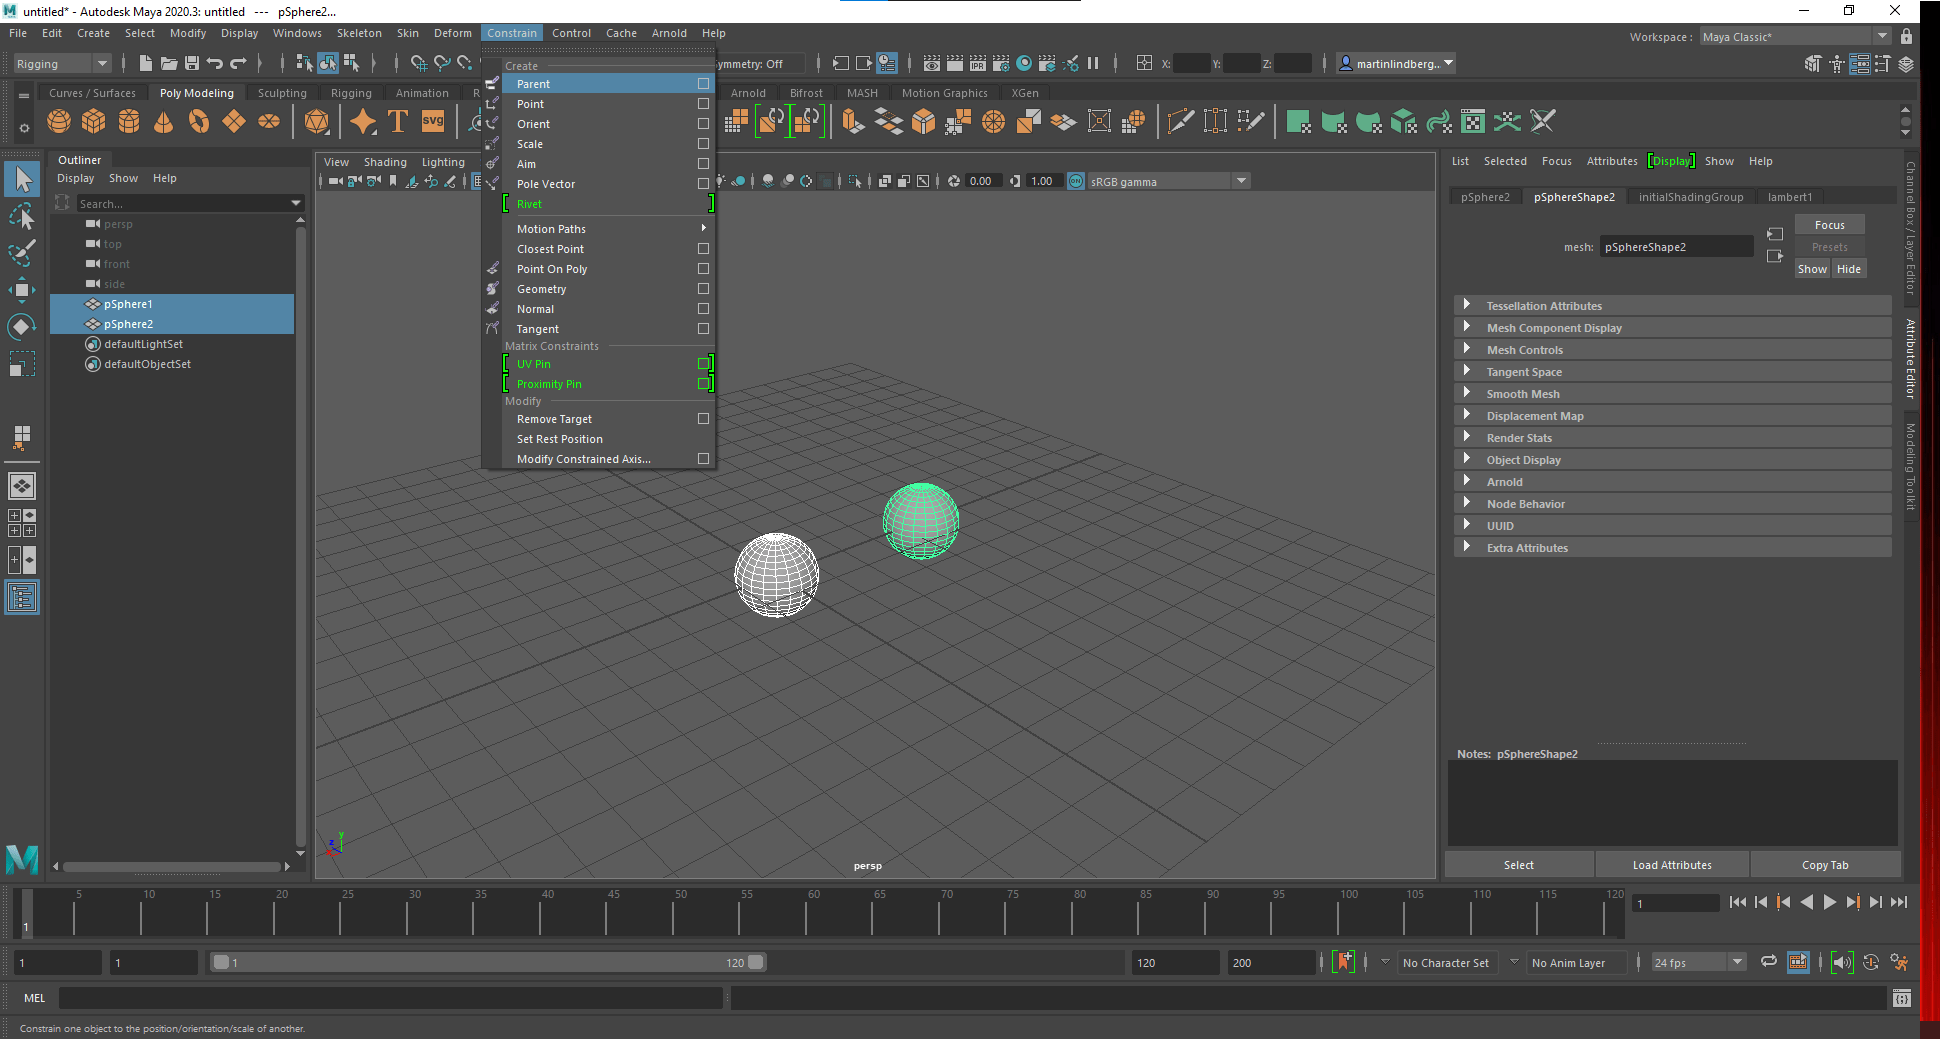The image size is (1940, 1039).
Task: Open the 24 fps frame rate dropdown
Action: point(1737,962)
